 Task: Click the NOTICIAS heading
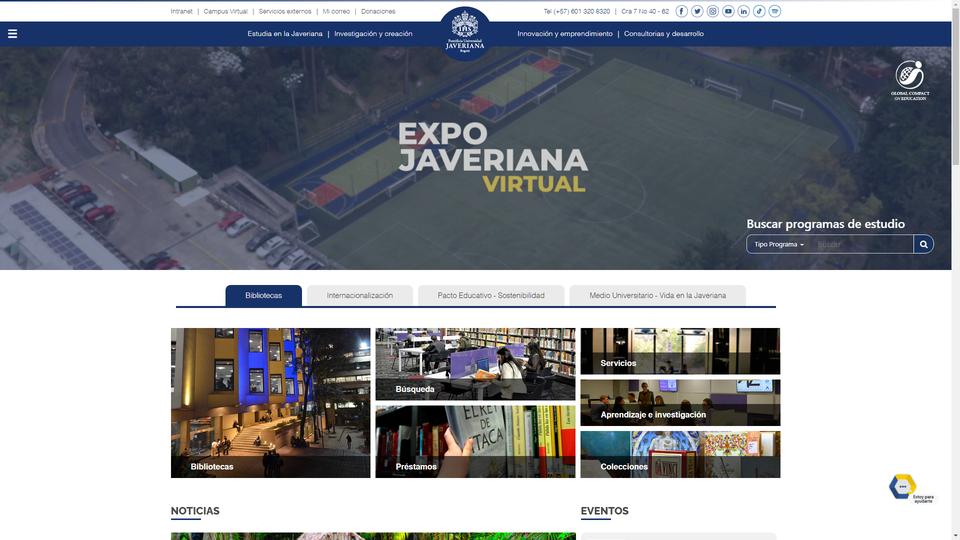coord(195,511)
